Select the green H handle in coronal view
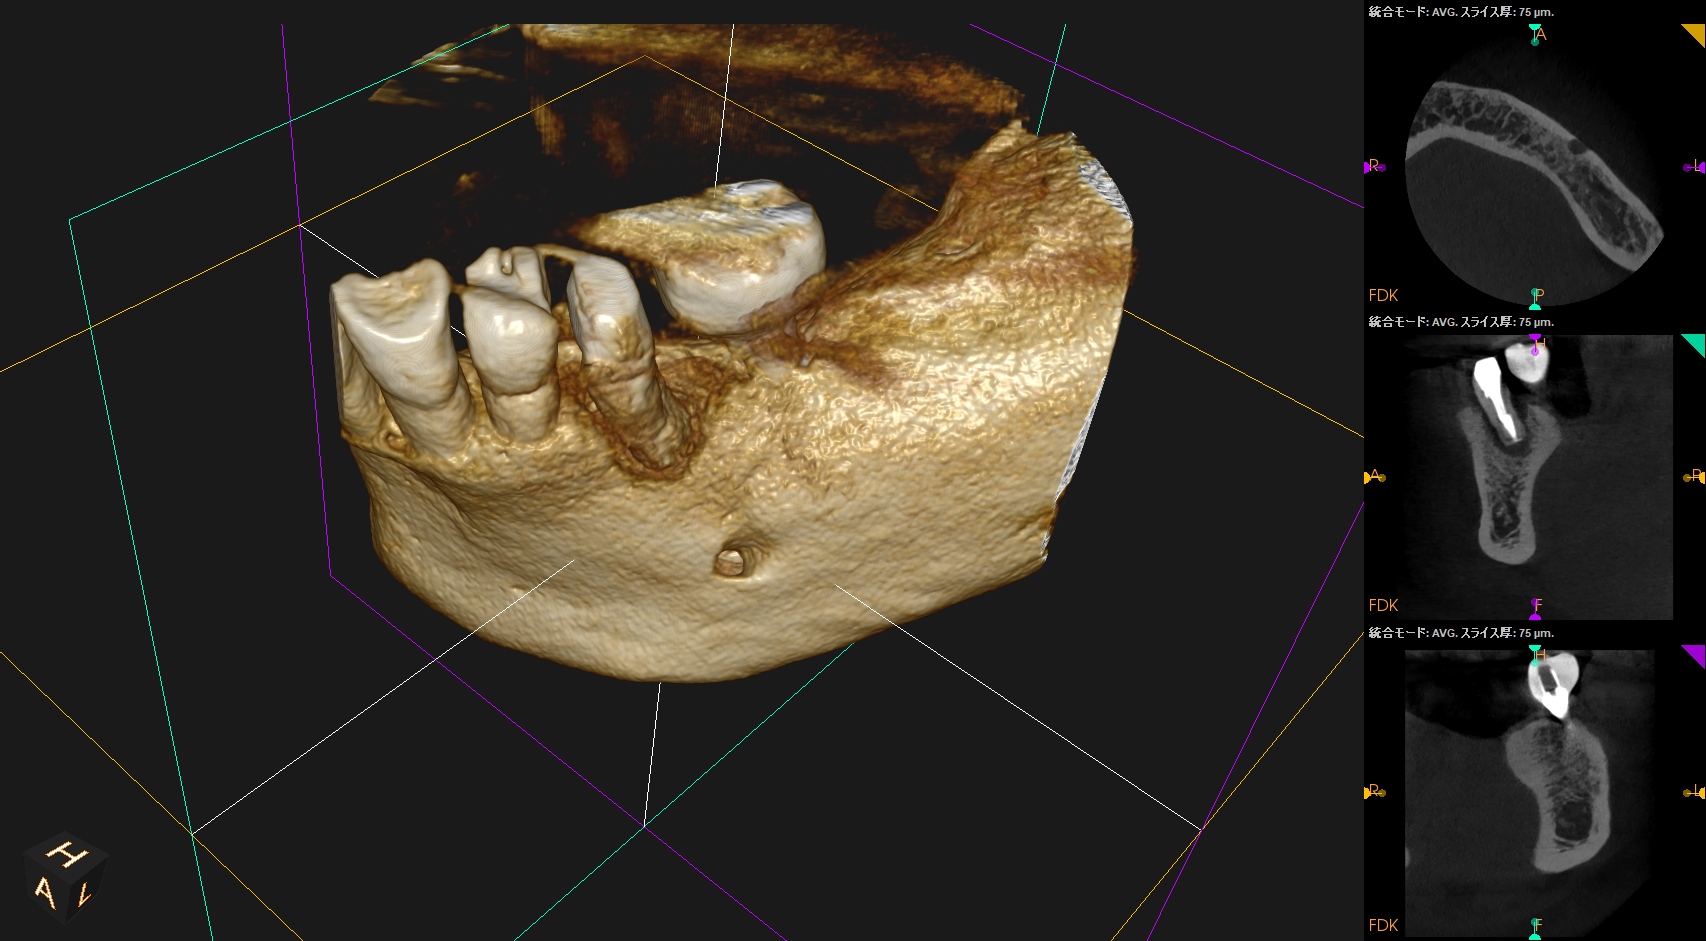Viewport: 1706px width, 941px height. coord(1535,654)
